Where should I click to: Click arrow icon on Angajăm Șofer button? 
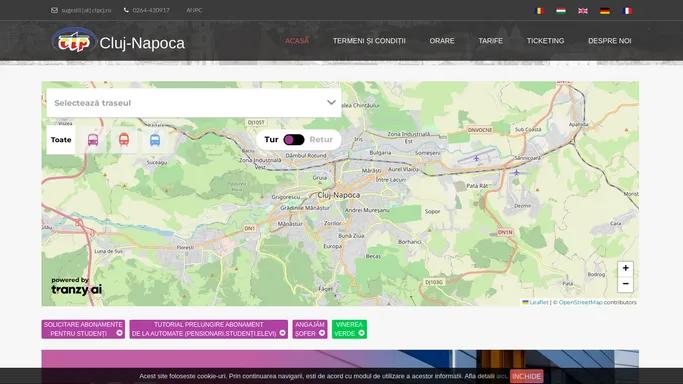point(322,333)
